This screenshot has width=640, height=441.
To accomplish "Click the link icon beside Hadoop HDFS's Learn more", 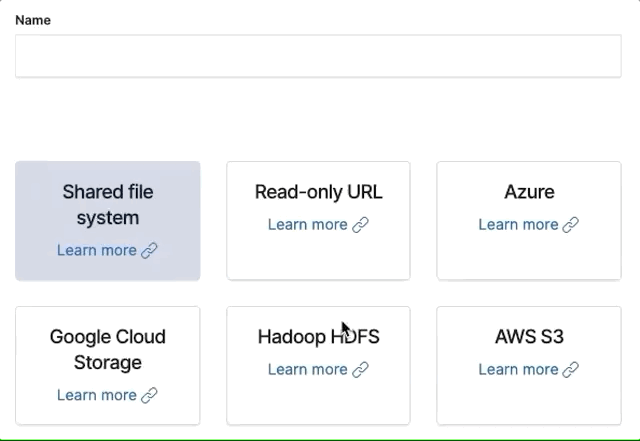I will pyautogui.click(x=360, y=369).
